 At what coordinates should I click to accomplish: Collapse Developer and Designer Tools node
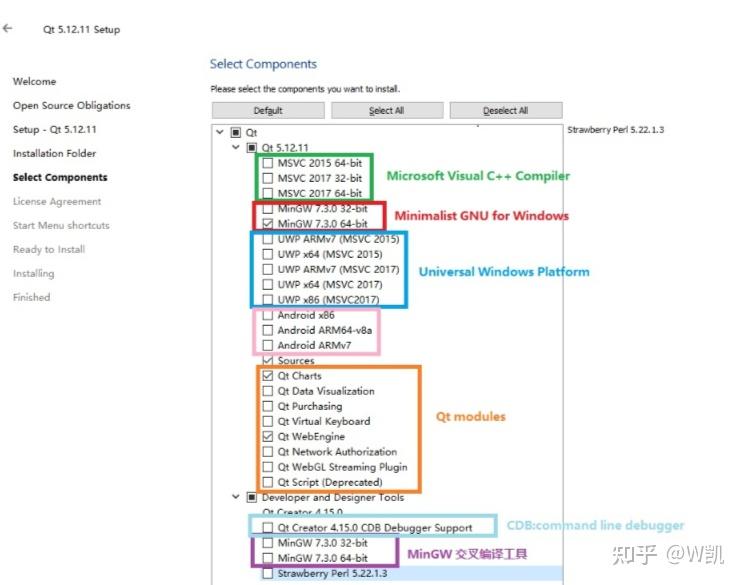point(236,497)
